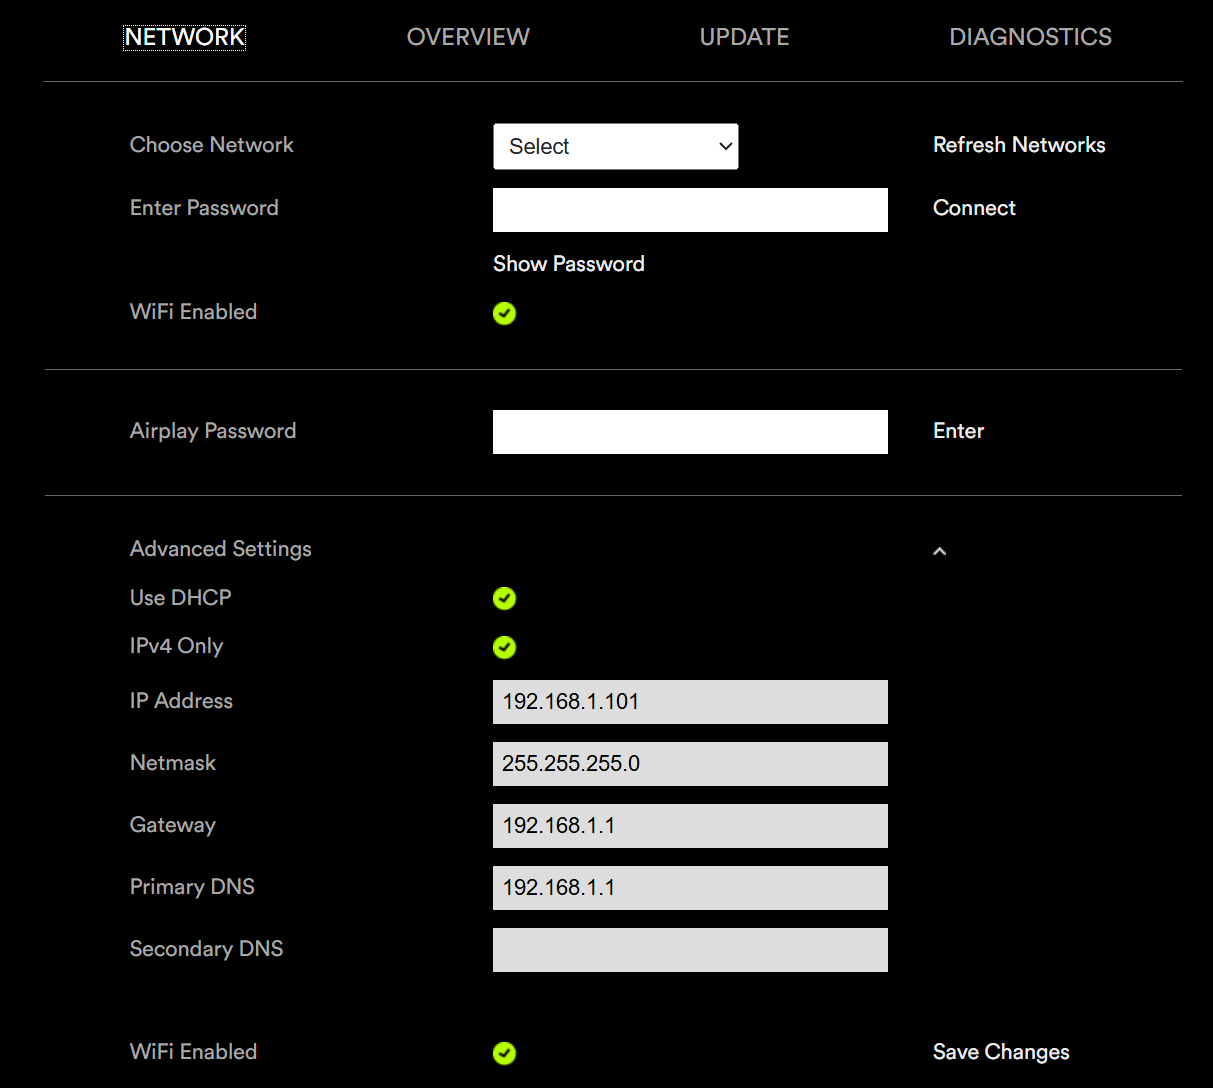The height and width of the screenshot is (1088, 1213).
Task: Toggle the top WiFi Enabled green checkmark
Action: pos(504,314)
